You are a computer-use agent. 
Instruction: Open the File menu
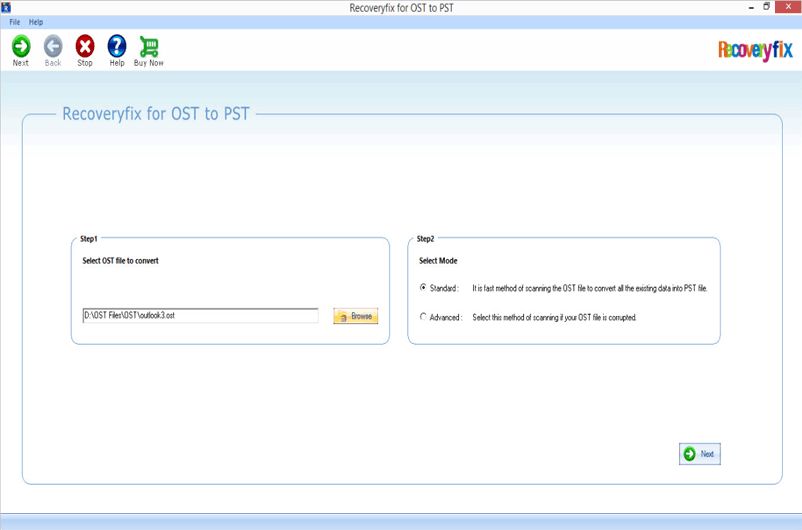[14, 22]
